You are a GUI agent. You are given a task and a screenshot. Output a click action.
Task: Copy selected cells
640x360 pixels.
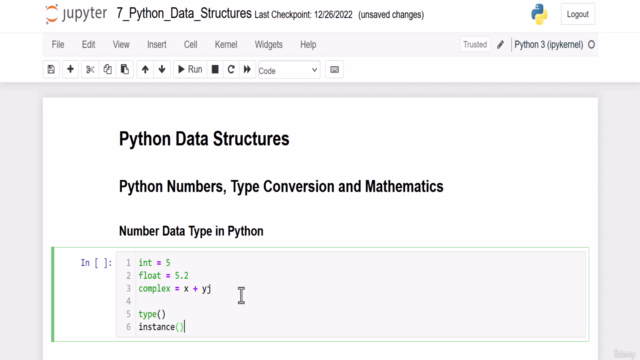click(x=107, y=69)
